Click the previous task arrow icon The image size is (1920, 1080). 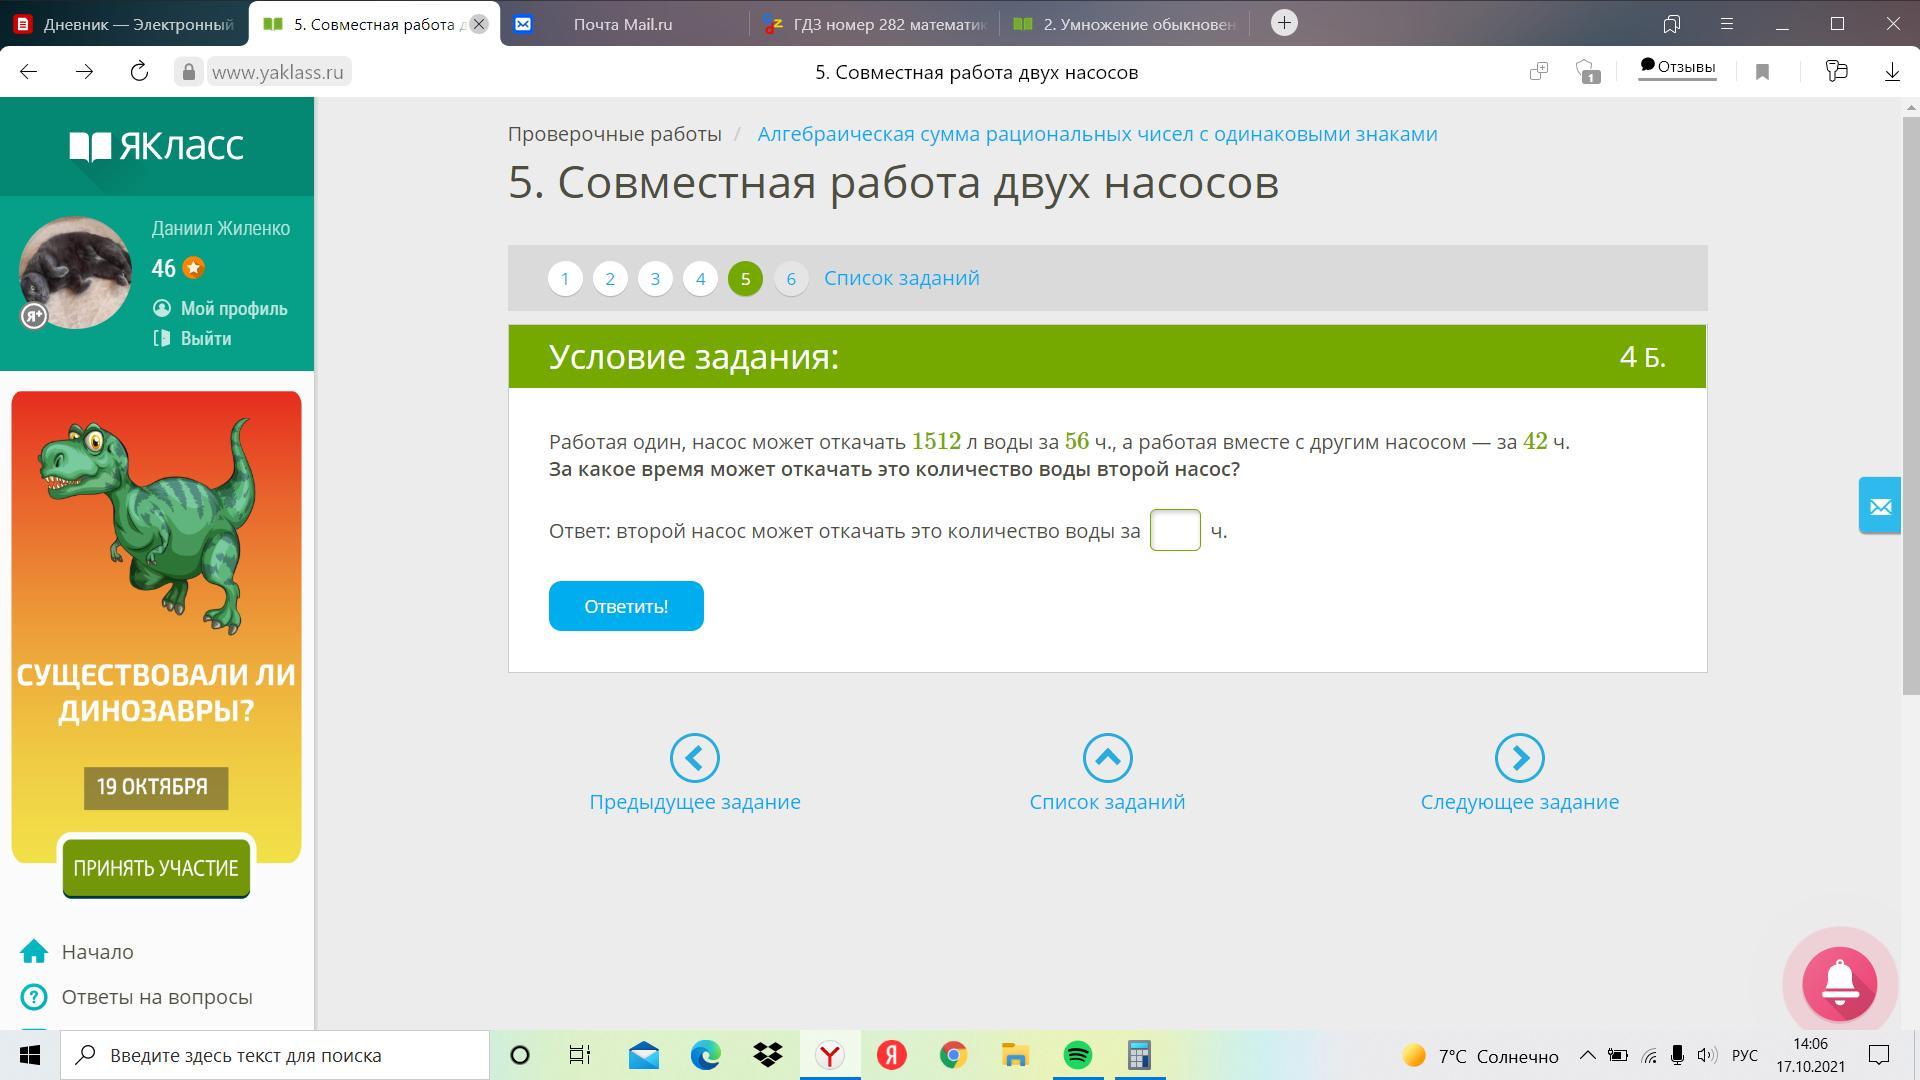click(694, 758)
